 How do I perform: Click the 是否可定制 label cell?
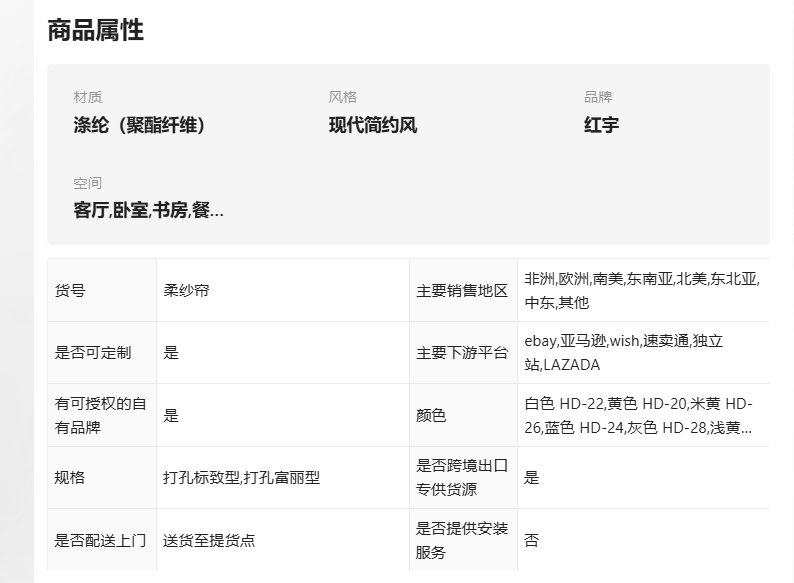102,353
